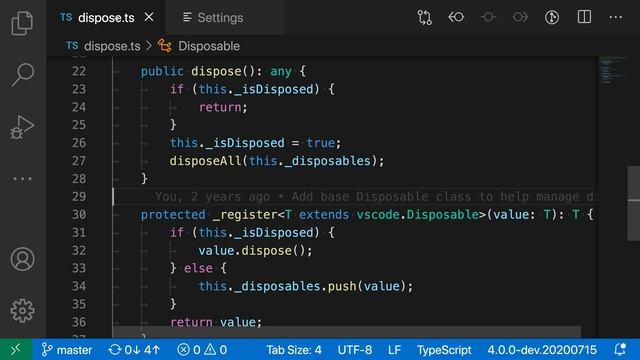Click the Disposable class breadcrumb
The image size is (640, 360).
pyautogui.click(x=209, y=46)
